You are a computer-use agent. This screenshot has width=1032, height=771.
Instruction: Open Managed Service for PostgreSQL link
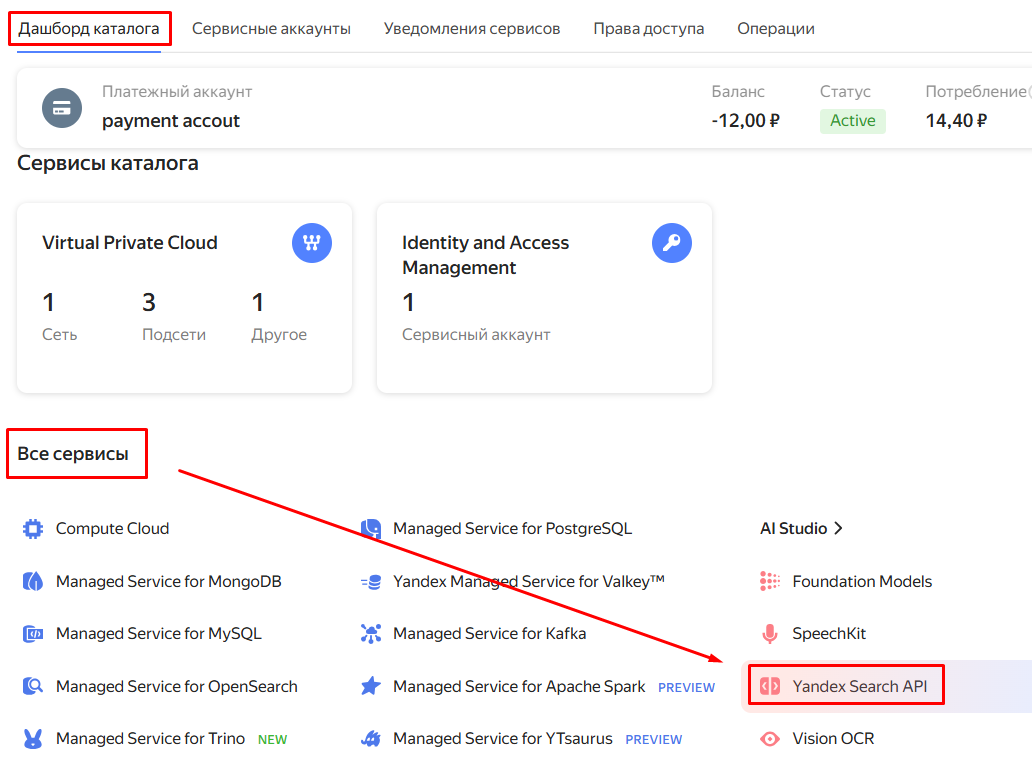tap(512, 529)
